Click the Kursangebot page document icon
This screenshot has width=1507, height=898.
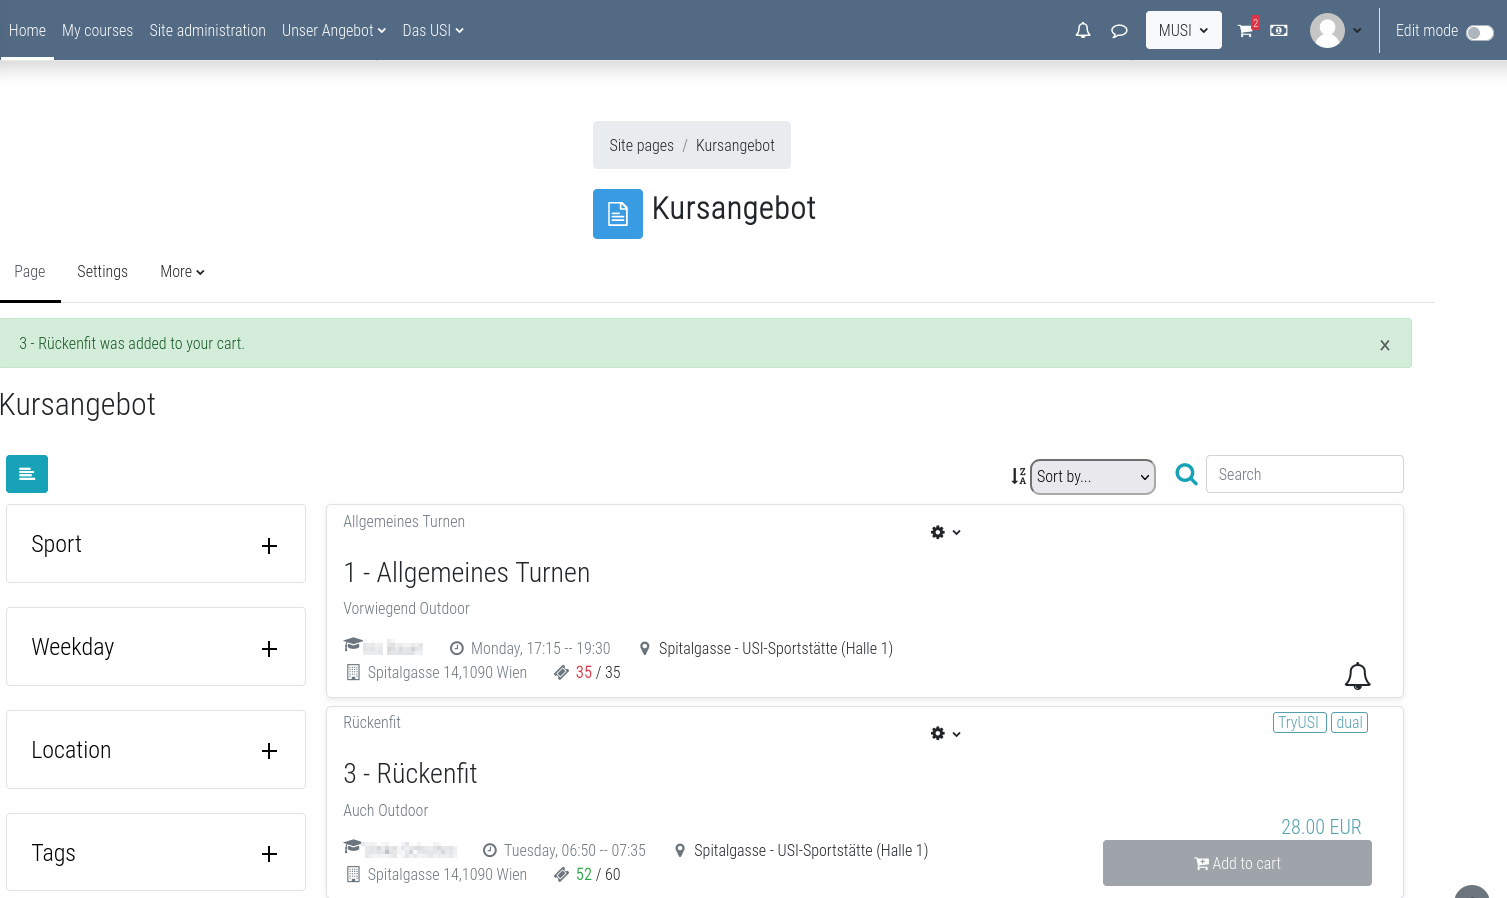tap(618, 214)
